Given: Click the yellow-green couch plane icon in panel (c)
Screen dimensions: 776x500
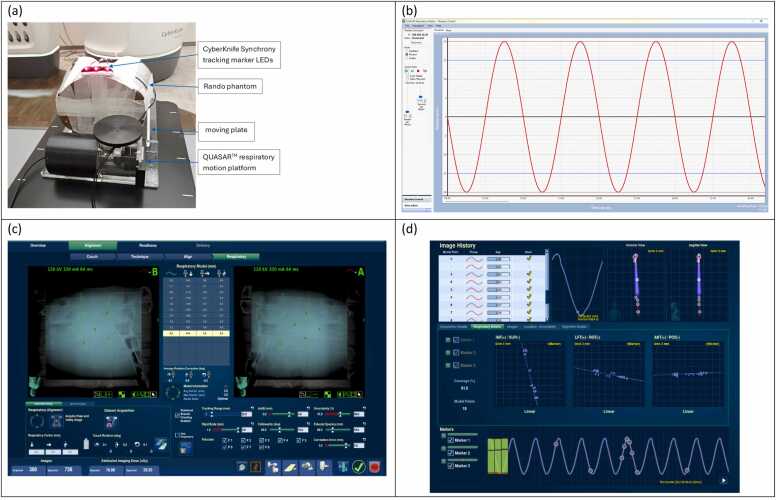Looking at the screenshot, I should point(290,466).
